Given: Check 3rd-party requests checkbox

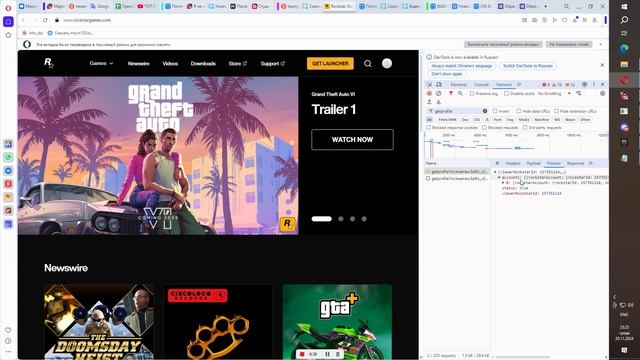Looking at the screenshot, I should tap(525, 128).
